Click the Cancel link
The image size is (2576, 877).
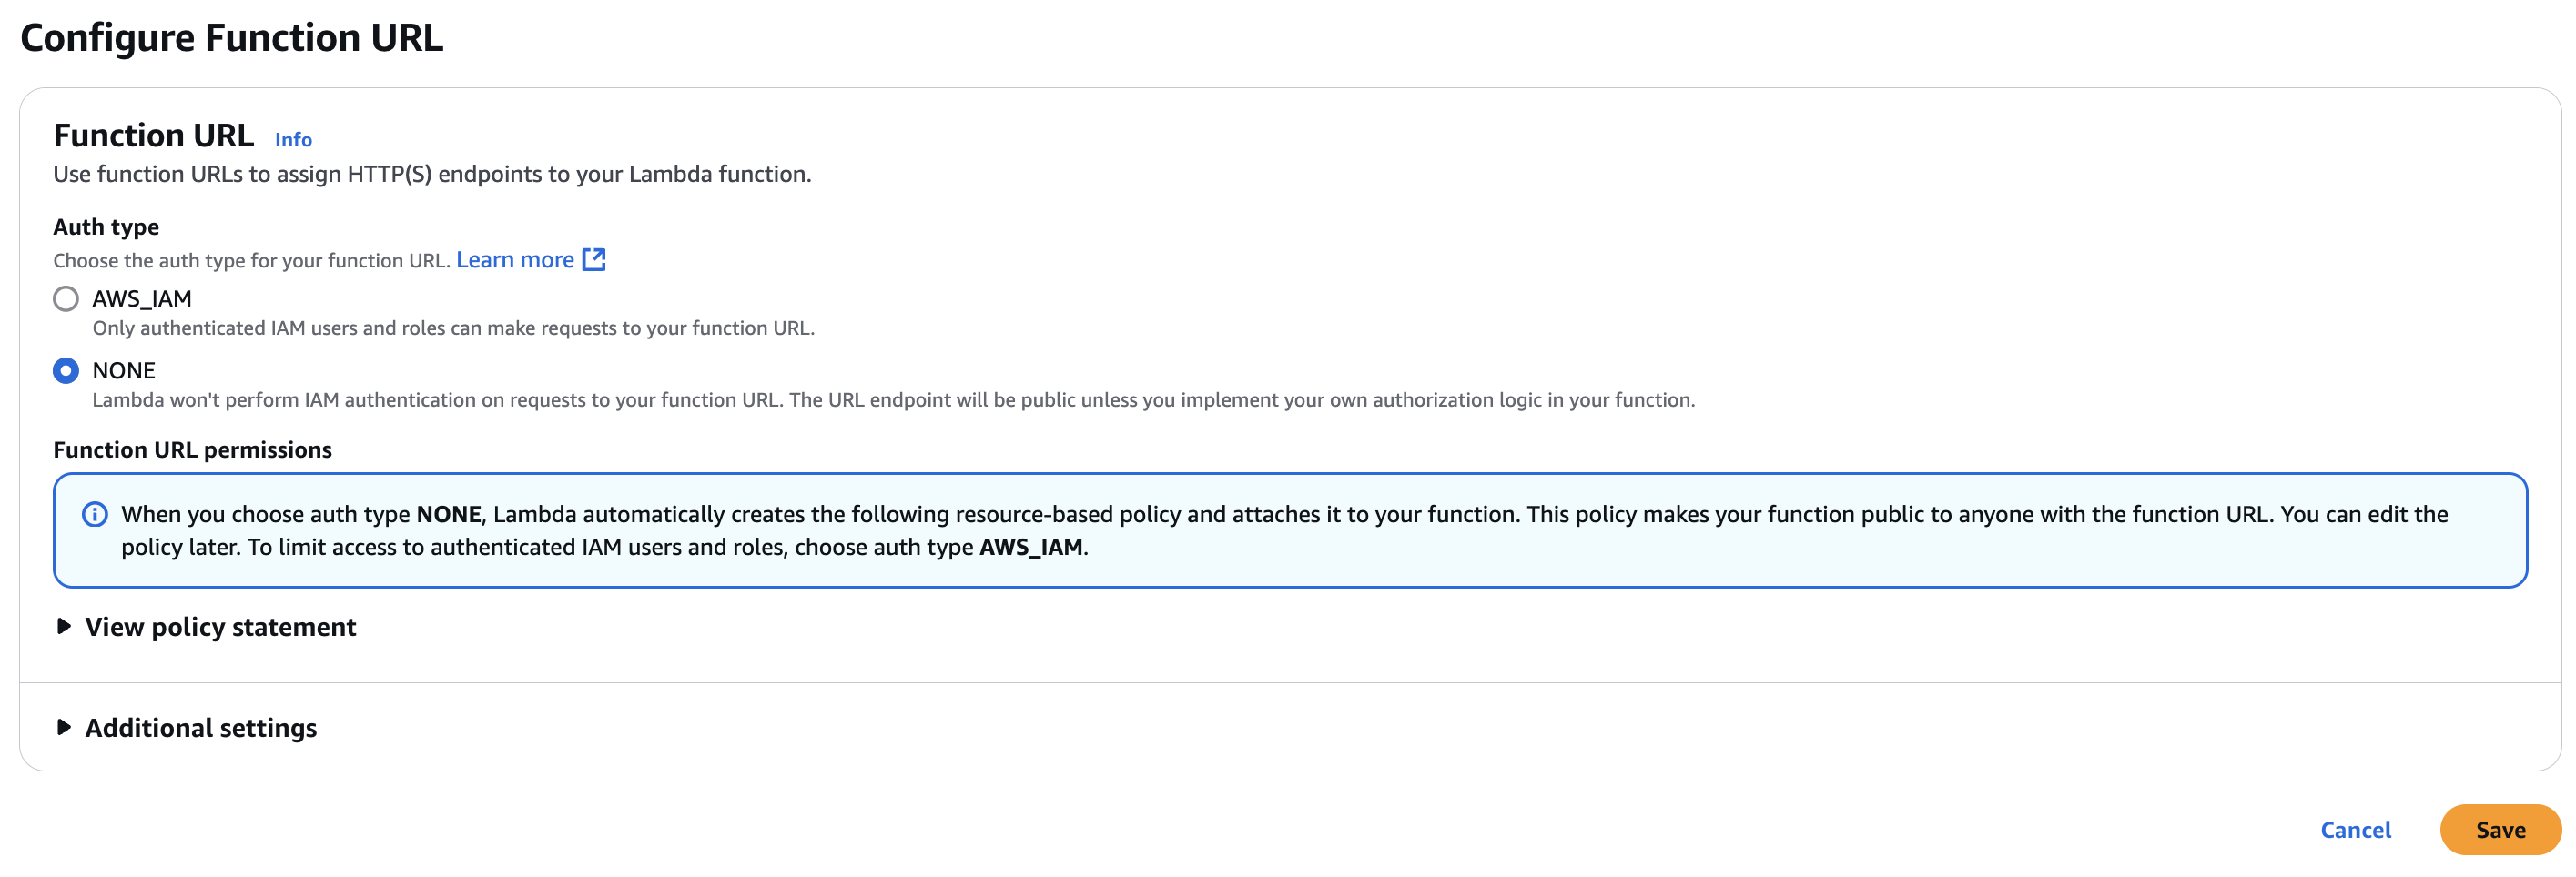point(2356,830)
